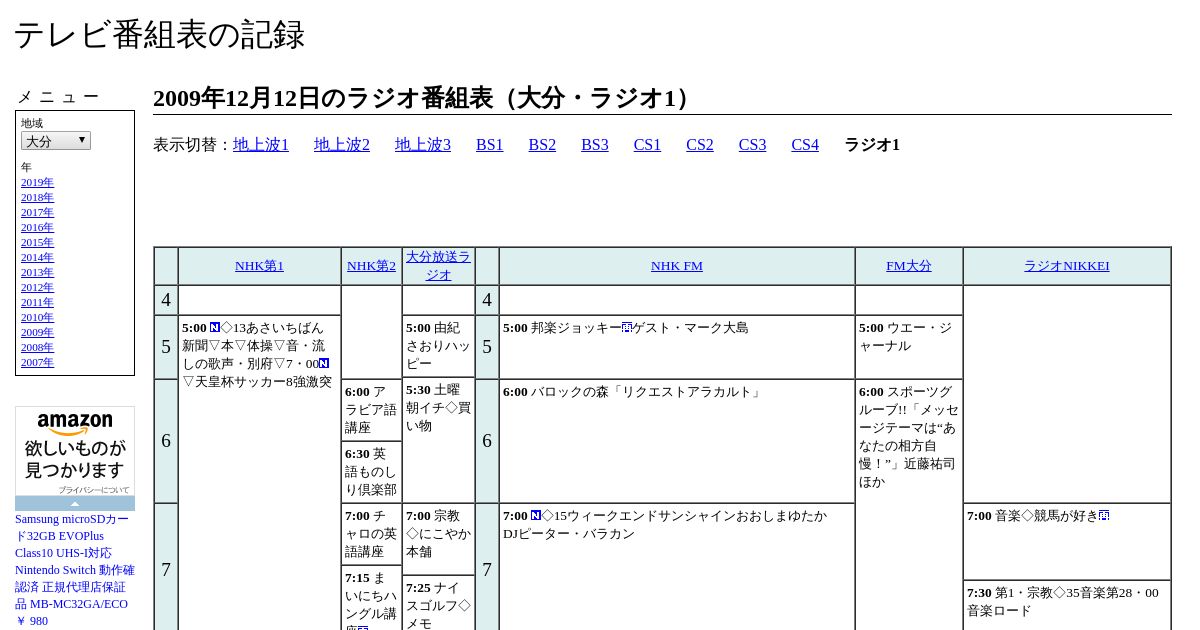
Task: Click the 6:30 英語ものしり倶楽部 program cell
Action: [371, 472]
